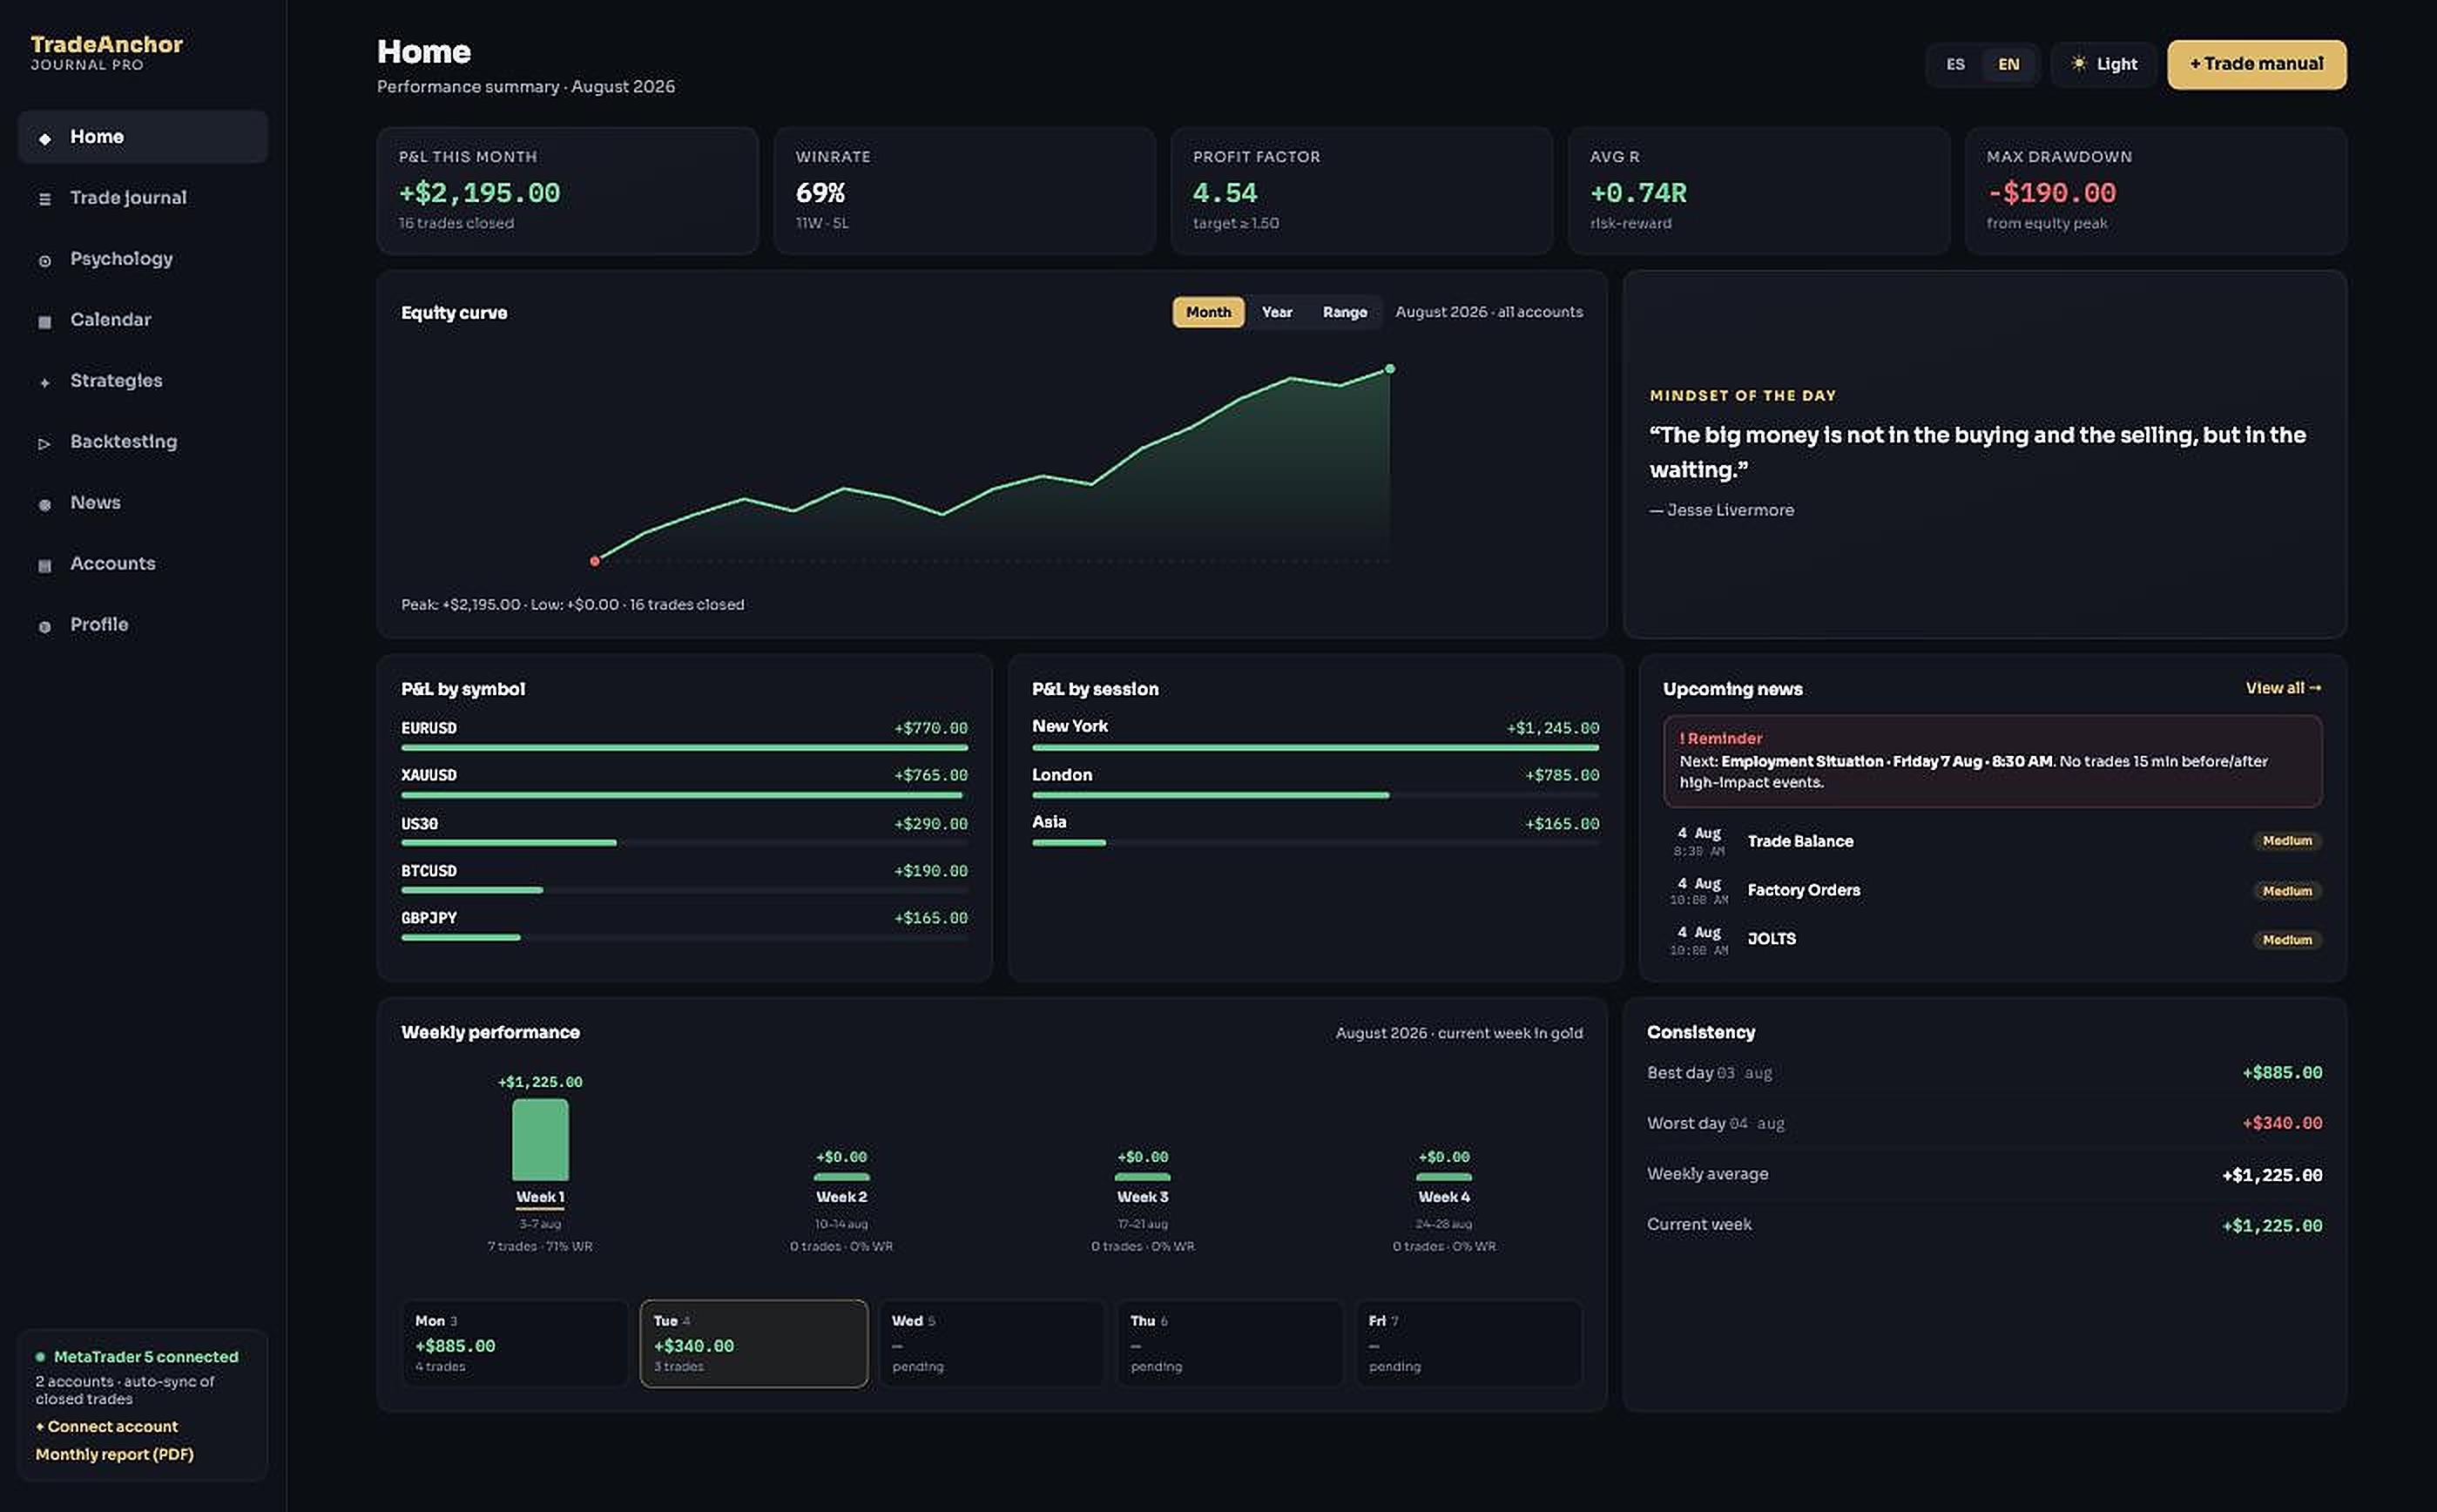Select Week 4 in weekly performance
This screenshot has height=1512, width=2437.
pos(1444,1197)
